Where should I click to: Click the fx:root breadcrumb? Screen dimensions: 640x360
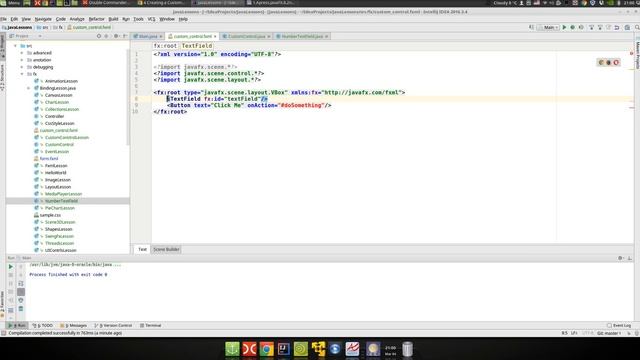[x=165, y=46]
